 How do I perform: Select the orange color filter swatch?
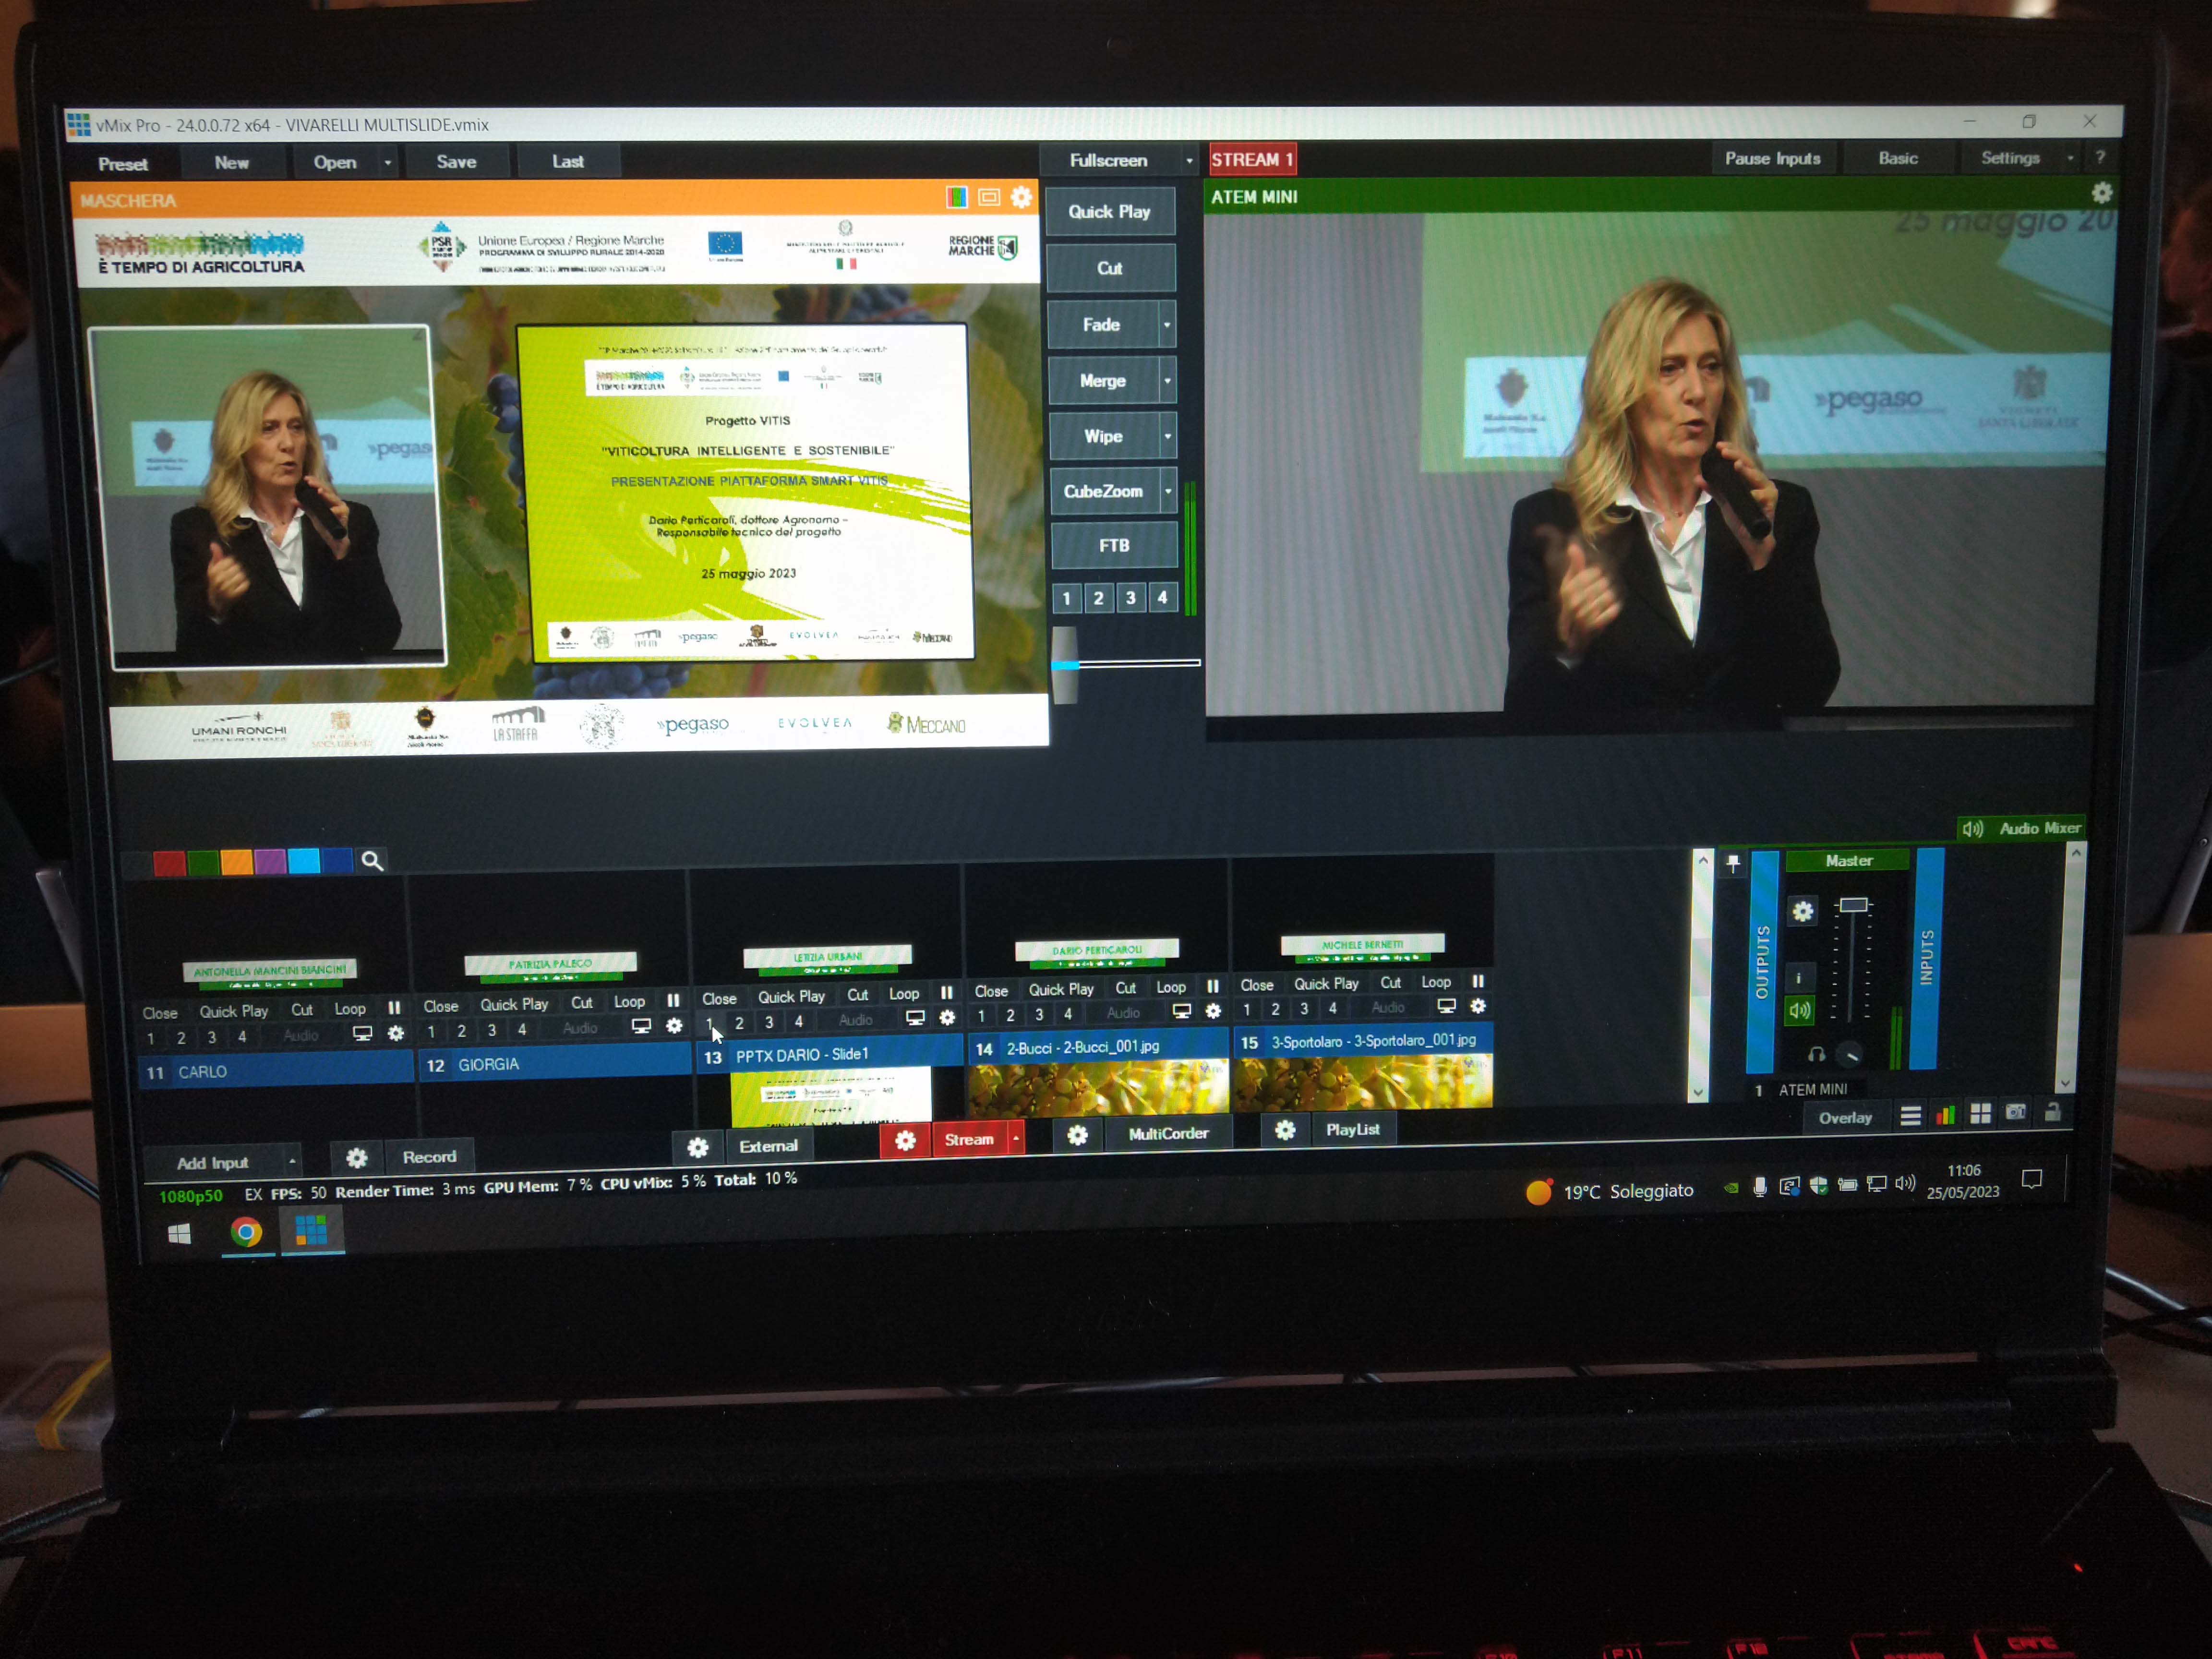236,863
